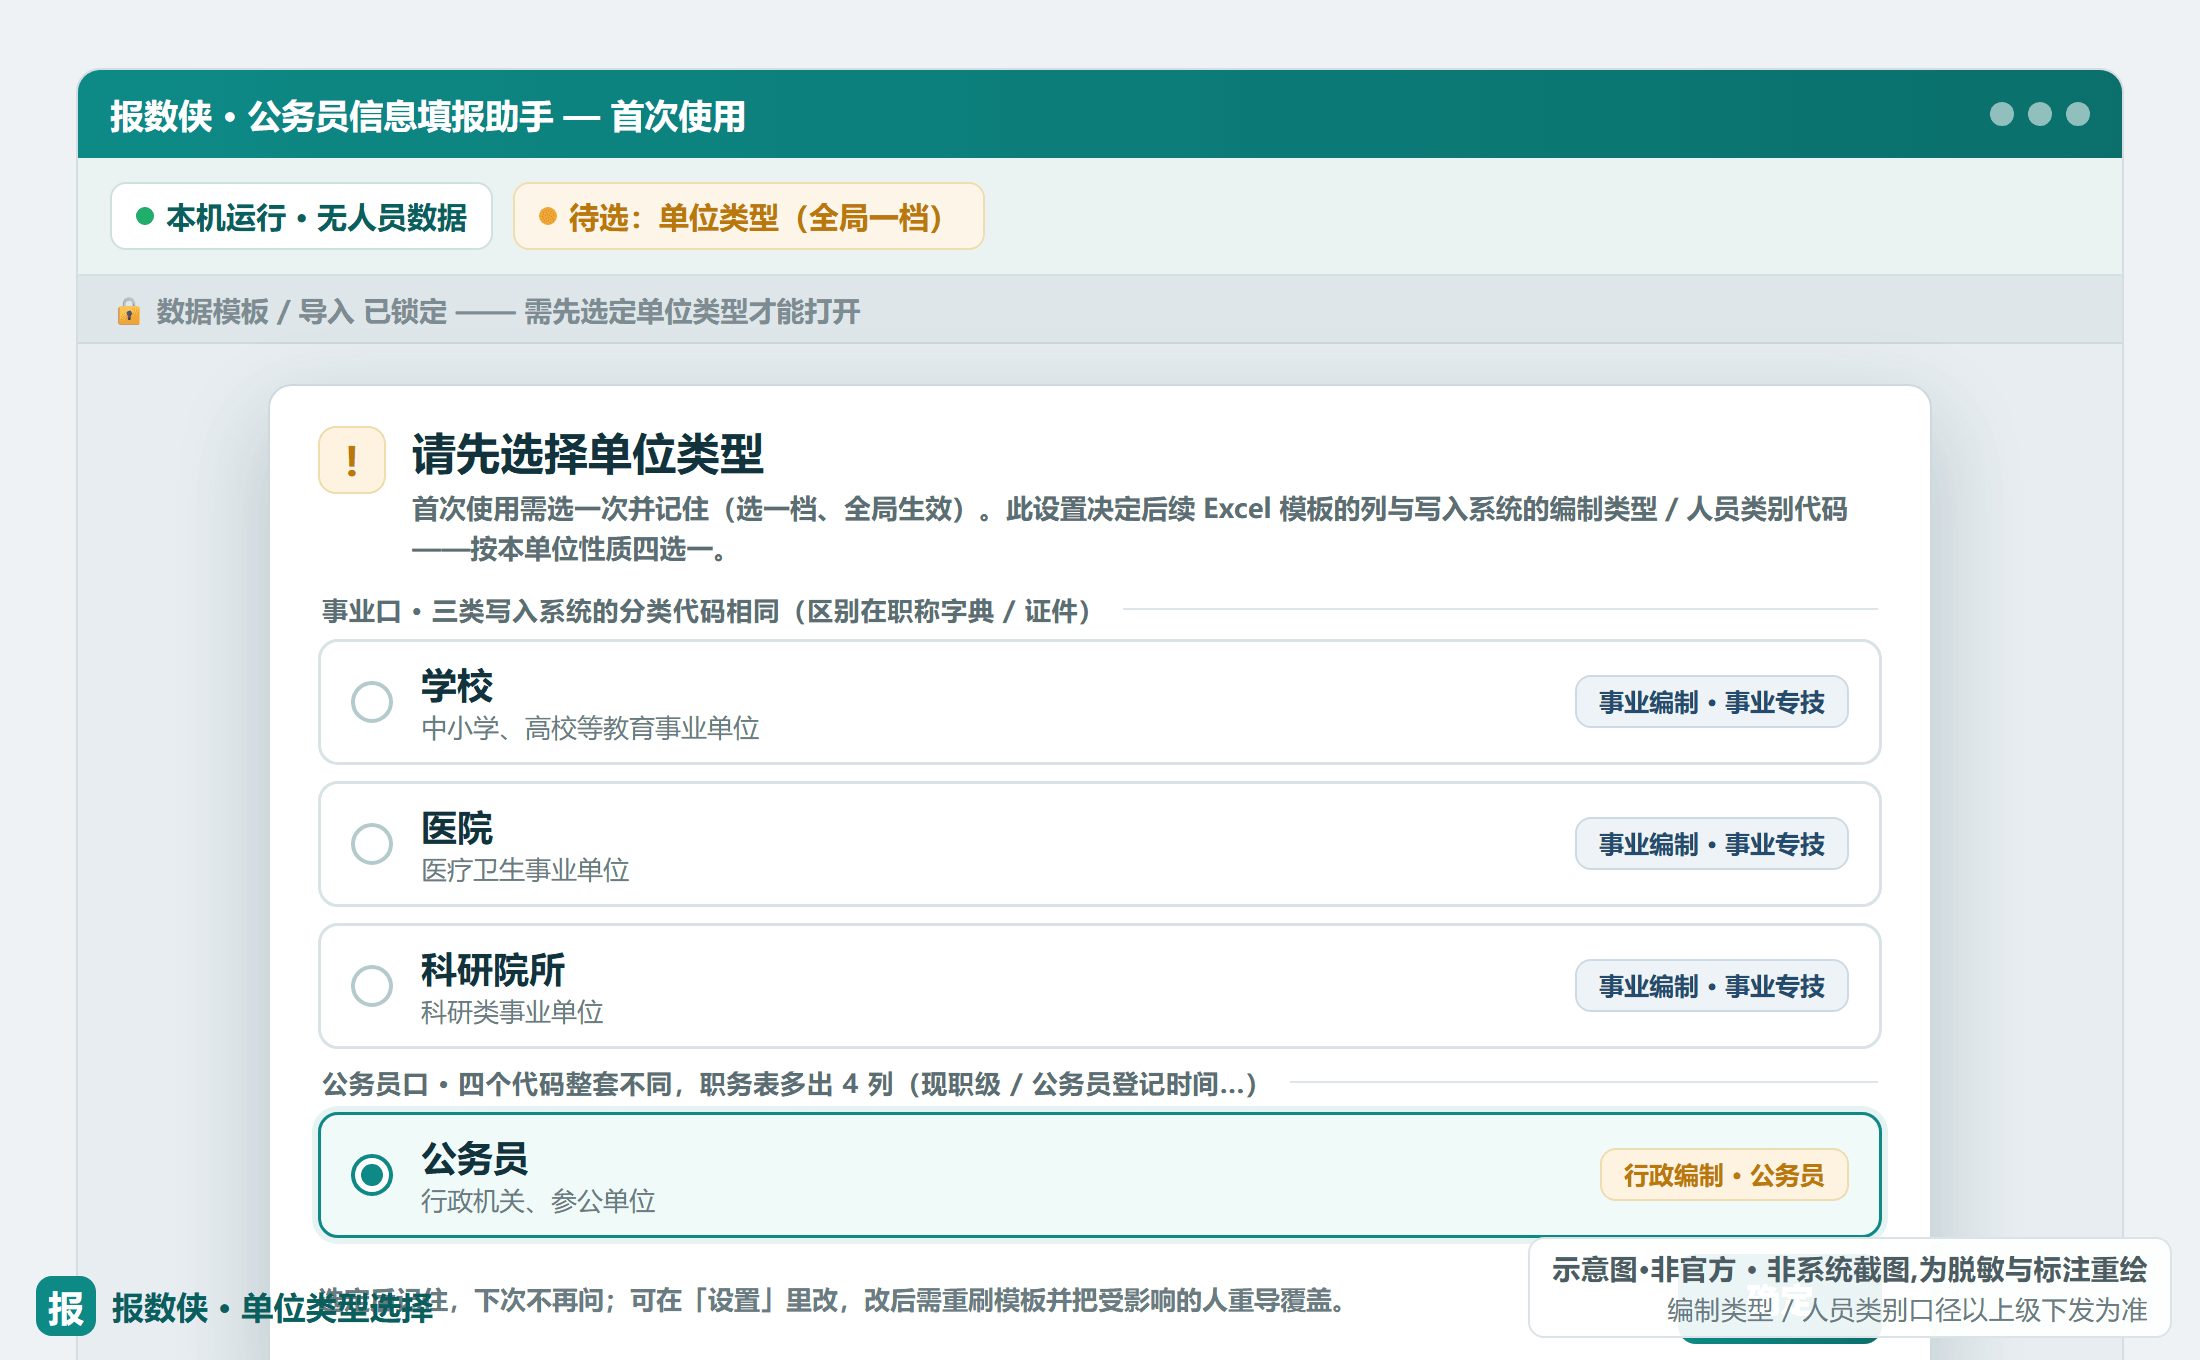This screenshot has height=1360, width=2200.
Task: Click the 事业口·三类写入系统 section label
Action: [706, 611]
